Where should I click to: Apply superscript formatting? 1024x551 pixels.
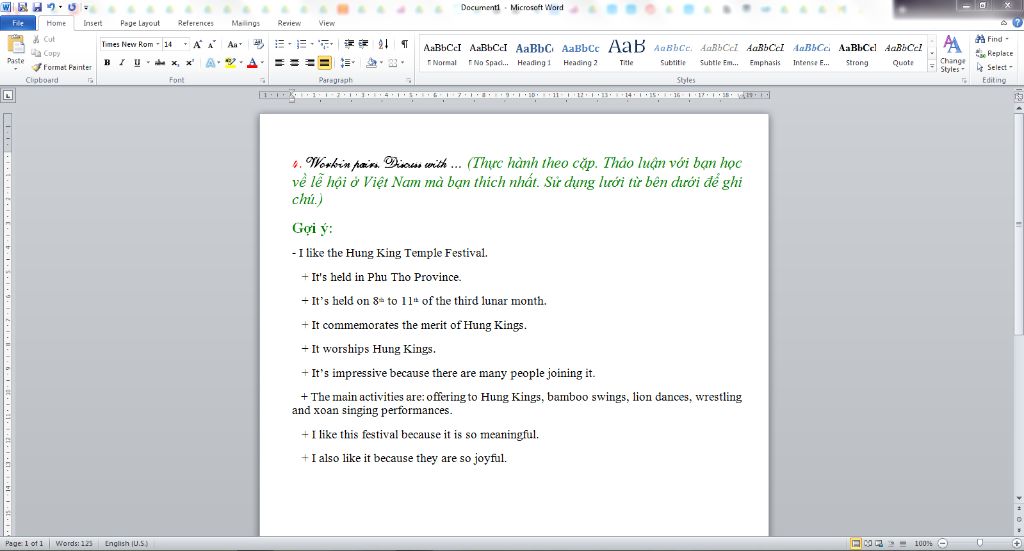tap(189, 63)
